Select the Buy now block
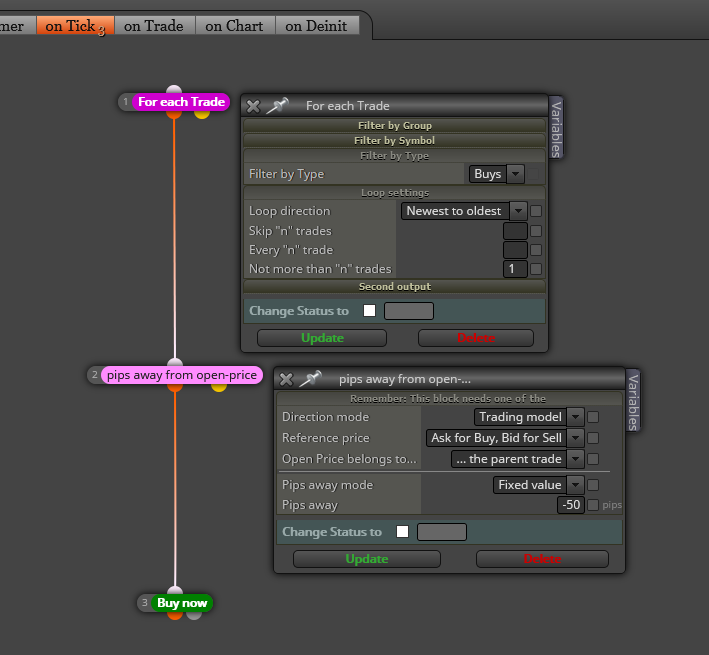The width and height of the screenshot is (709, 655). point(182,603)
